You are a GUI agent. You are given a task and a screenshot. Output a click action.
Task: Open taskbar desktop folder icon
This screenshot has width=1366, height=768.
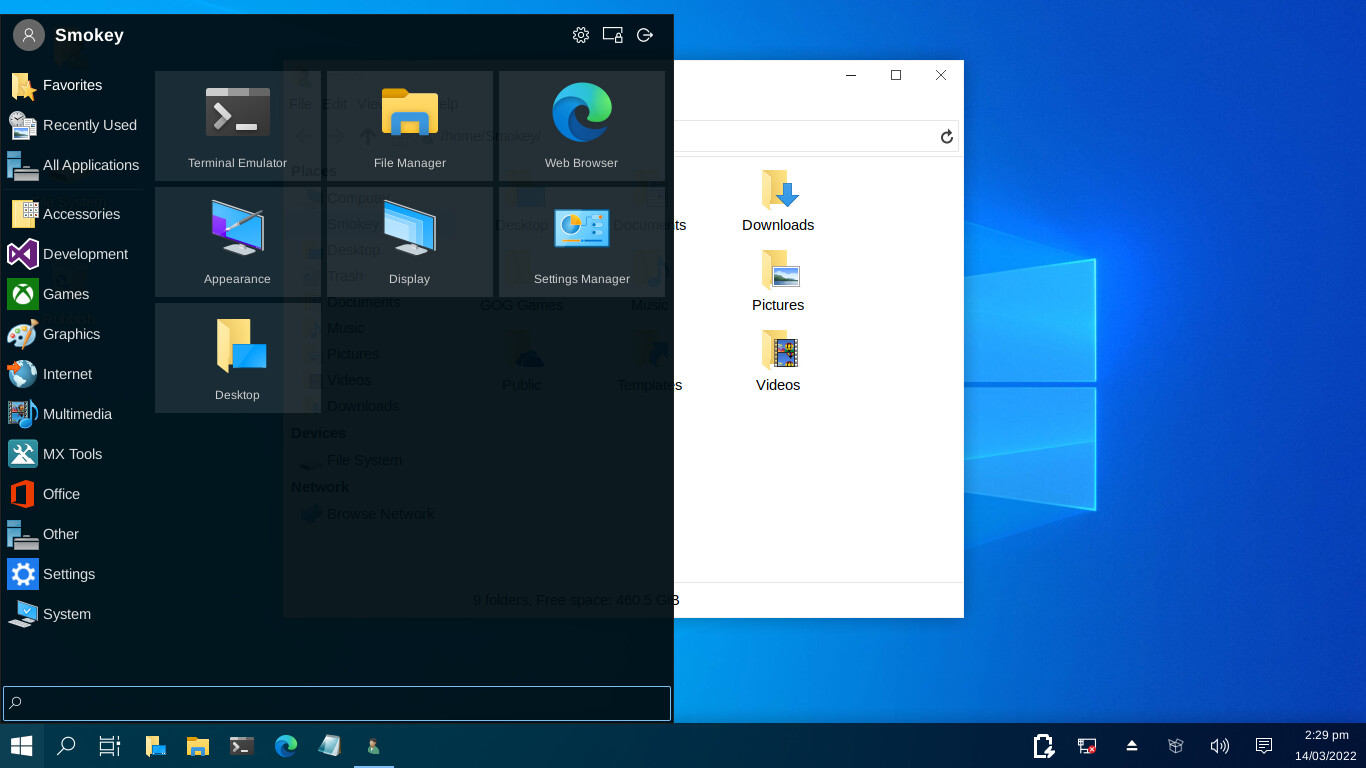coord(155,746)
